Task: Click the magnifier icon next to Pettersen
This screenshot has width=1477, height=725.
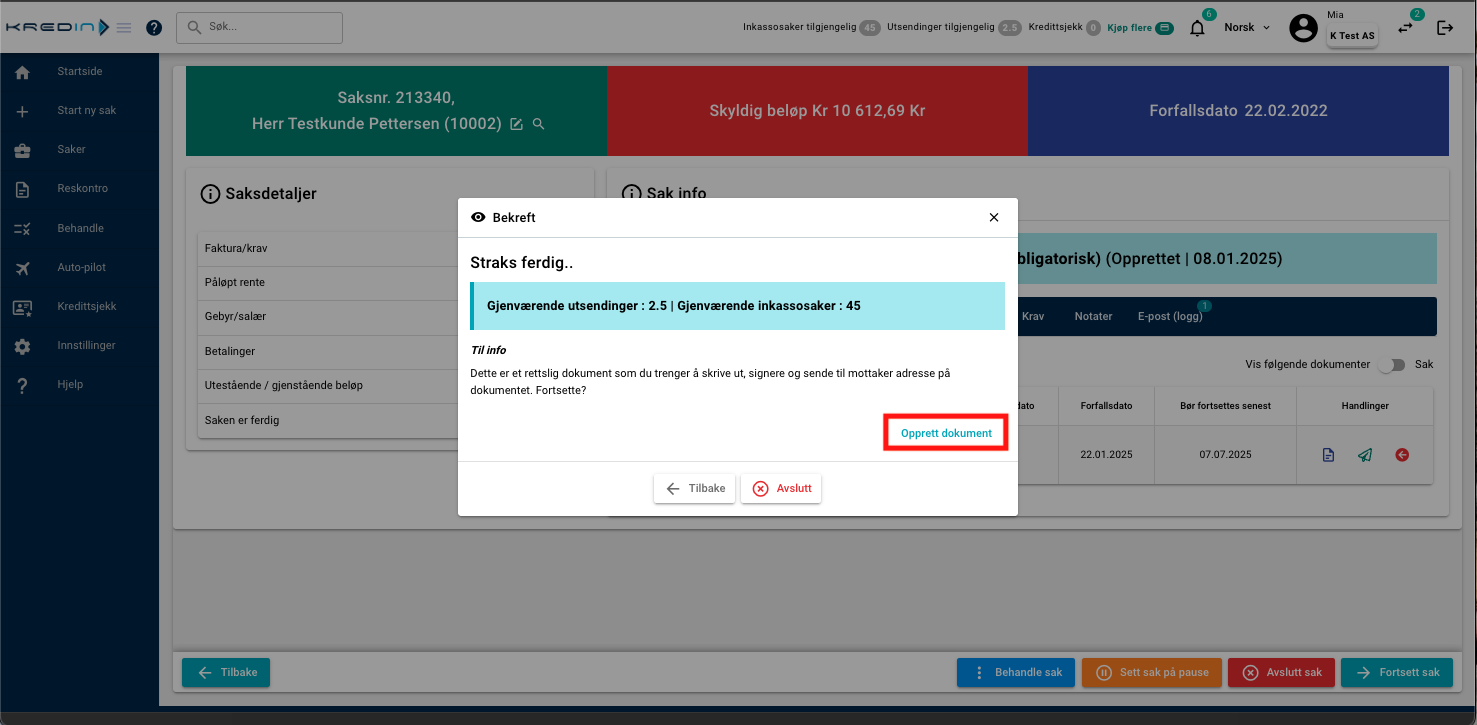Action: (x=538, y=124)
